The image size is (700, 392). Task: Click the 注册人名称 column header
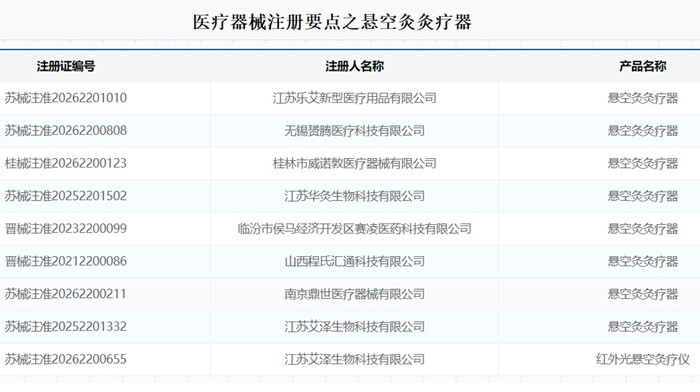pyautogui.click(x=354, y=67)
